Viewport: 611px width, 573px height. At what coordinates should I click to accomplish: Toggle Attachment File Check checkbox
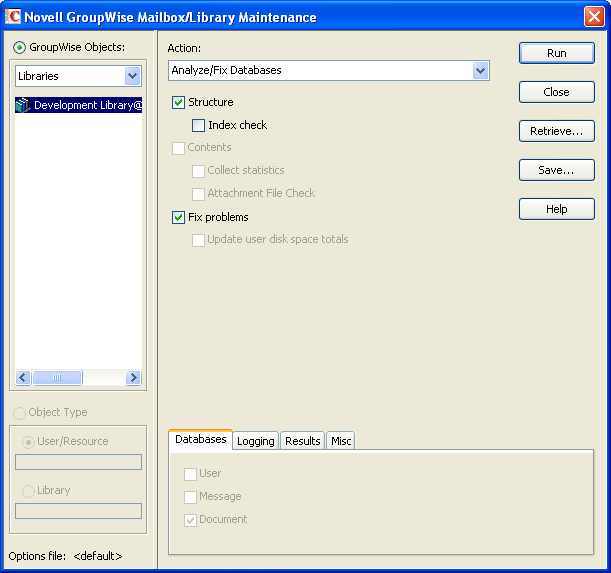[x=198, y=194]
